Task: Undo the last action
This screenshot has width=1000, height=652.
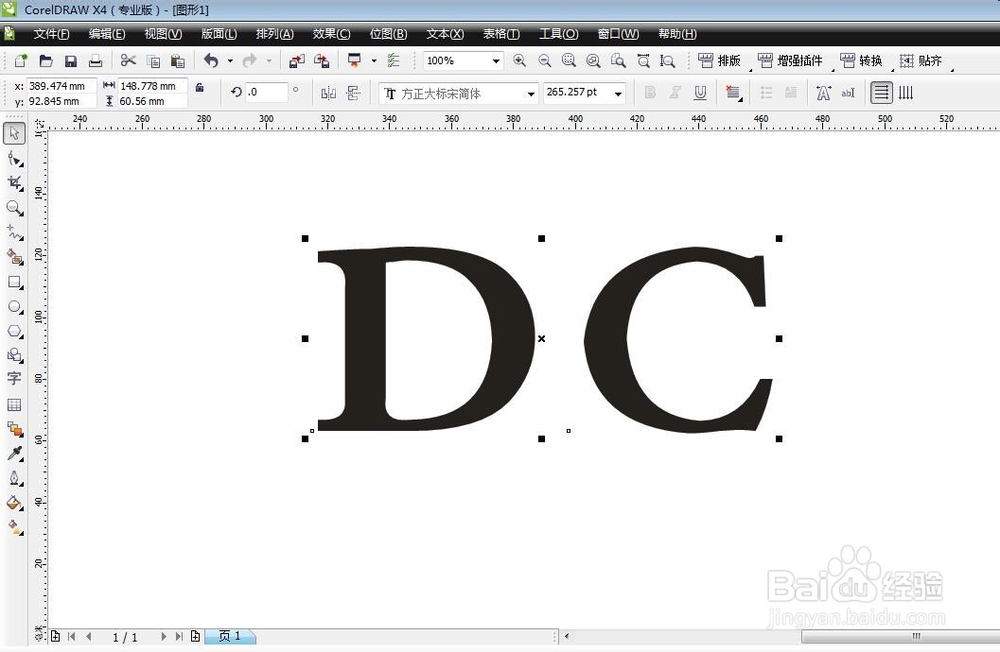Action: pyautogui.click(x=211, y=61)
